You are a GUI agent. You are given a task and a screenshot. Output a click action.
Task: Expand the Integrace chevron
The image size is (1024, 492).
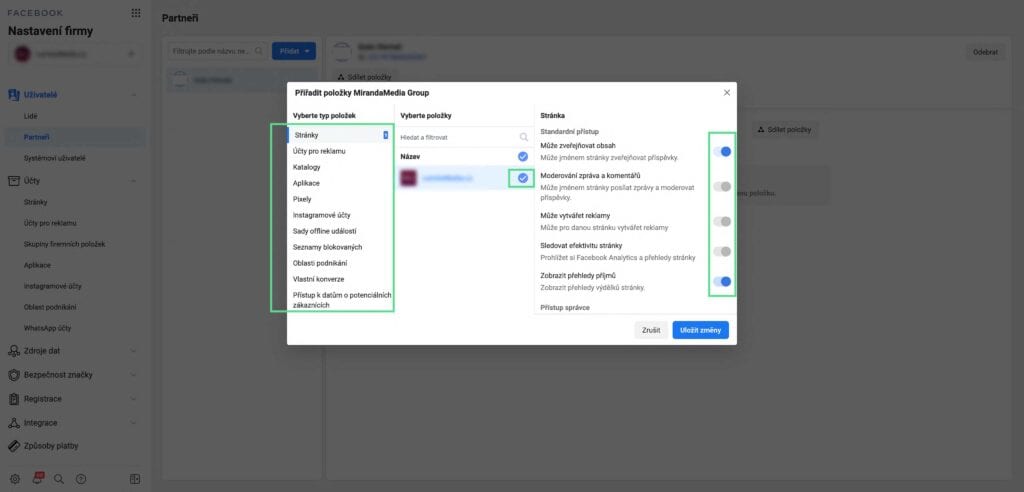coord(134,423)
